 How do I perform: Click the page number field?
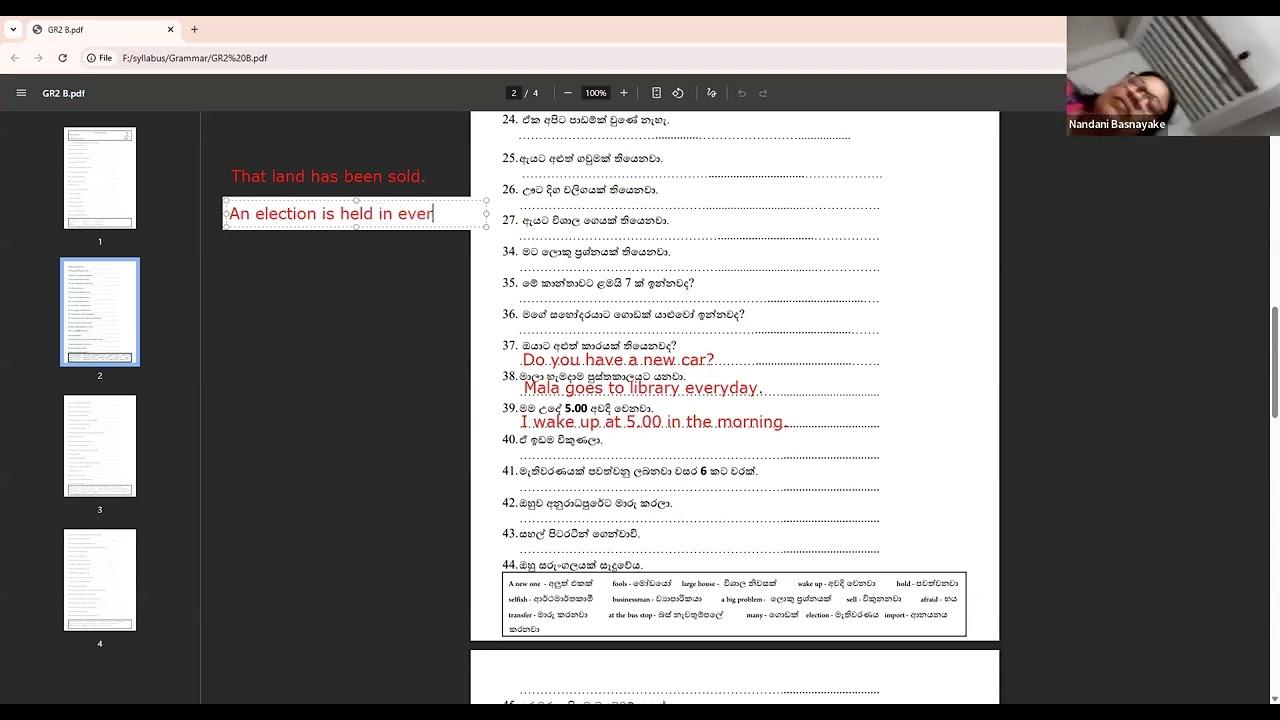(x=514, y=93)
